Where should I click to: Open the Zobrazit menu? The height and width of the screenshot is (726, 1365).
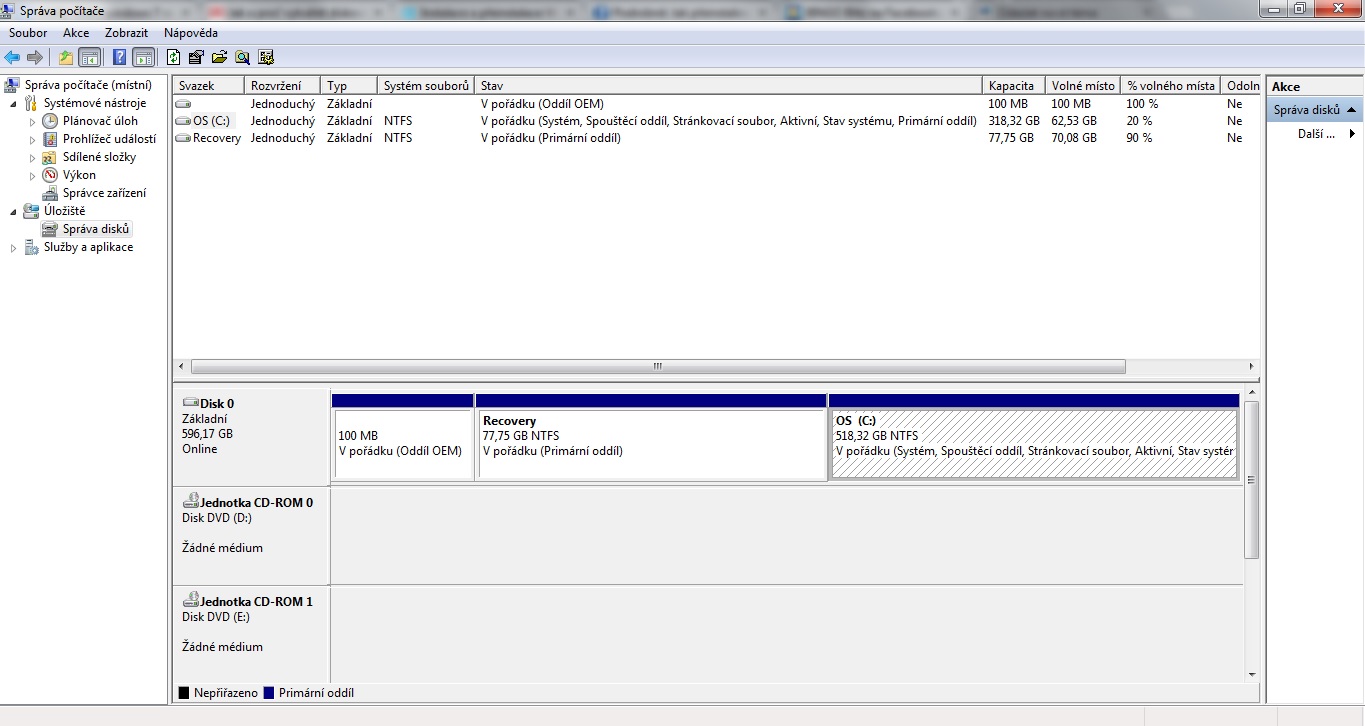[x=126, y=33]
